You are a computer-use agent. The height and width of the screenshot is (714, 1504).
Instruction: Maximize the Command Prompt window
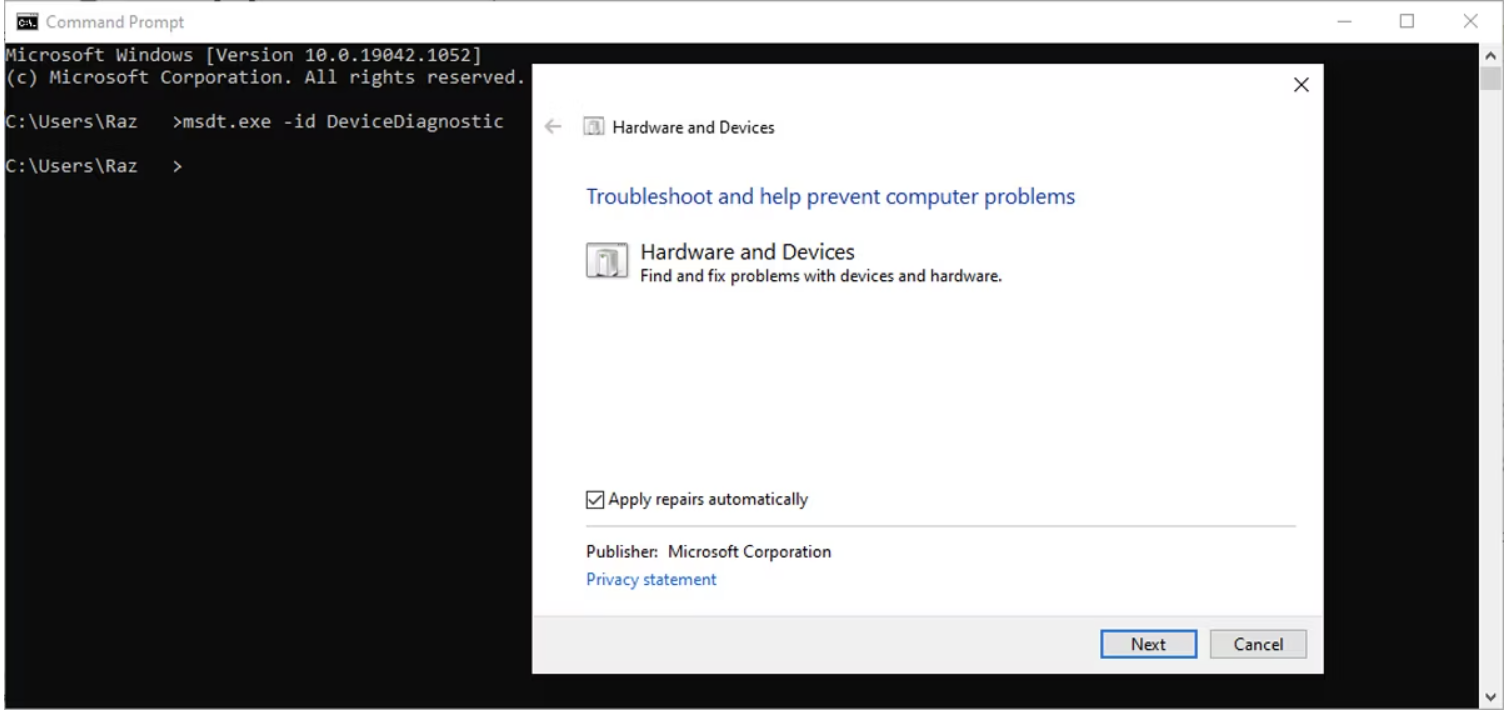(x=1407, y=21)
